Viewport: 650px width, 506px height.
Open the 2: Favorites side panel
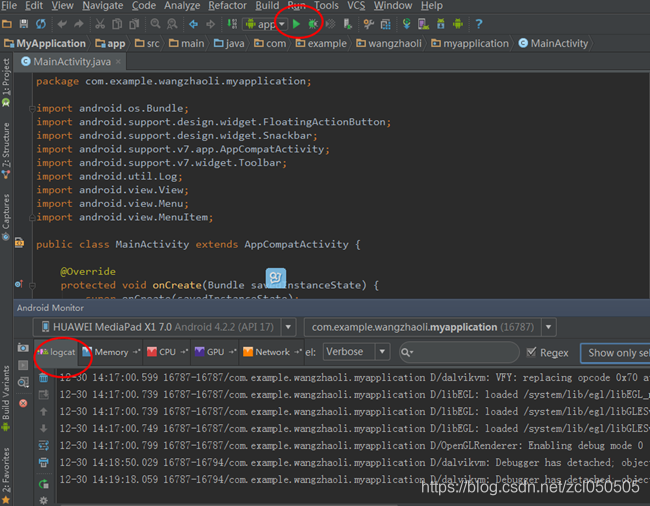[x=6, y=475]
